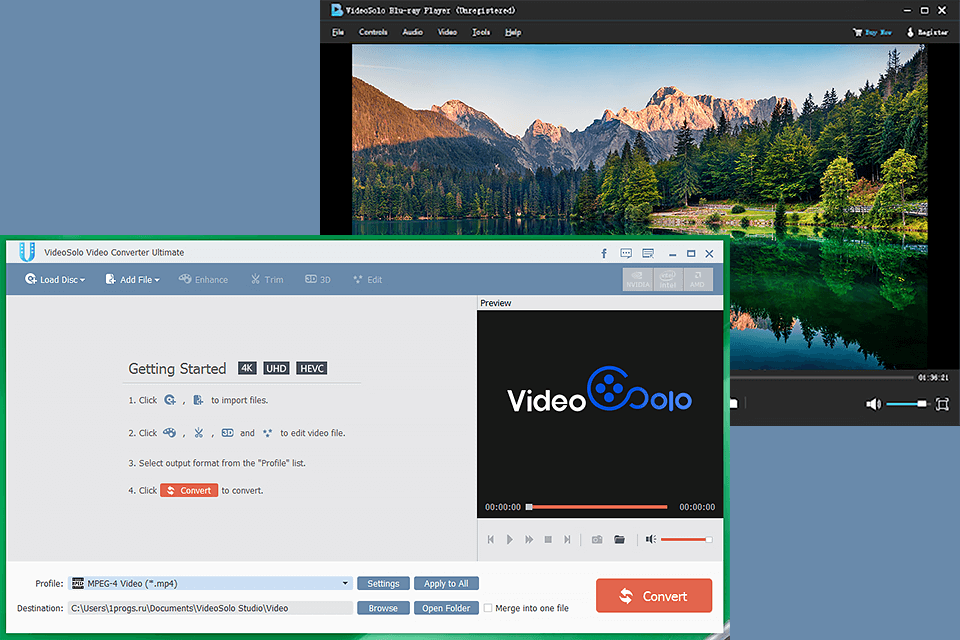Click the Apply to All button
960x640 pixels.
point(446,583)
